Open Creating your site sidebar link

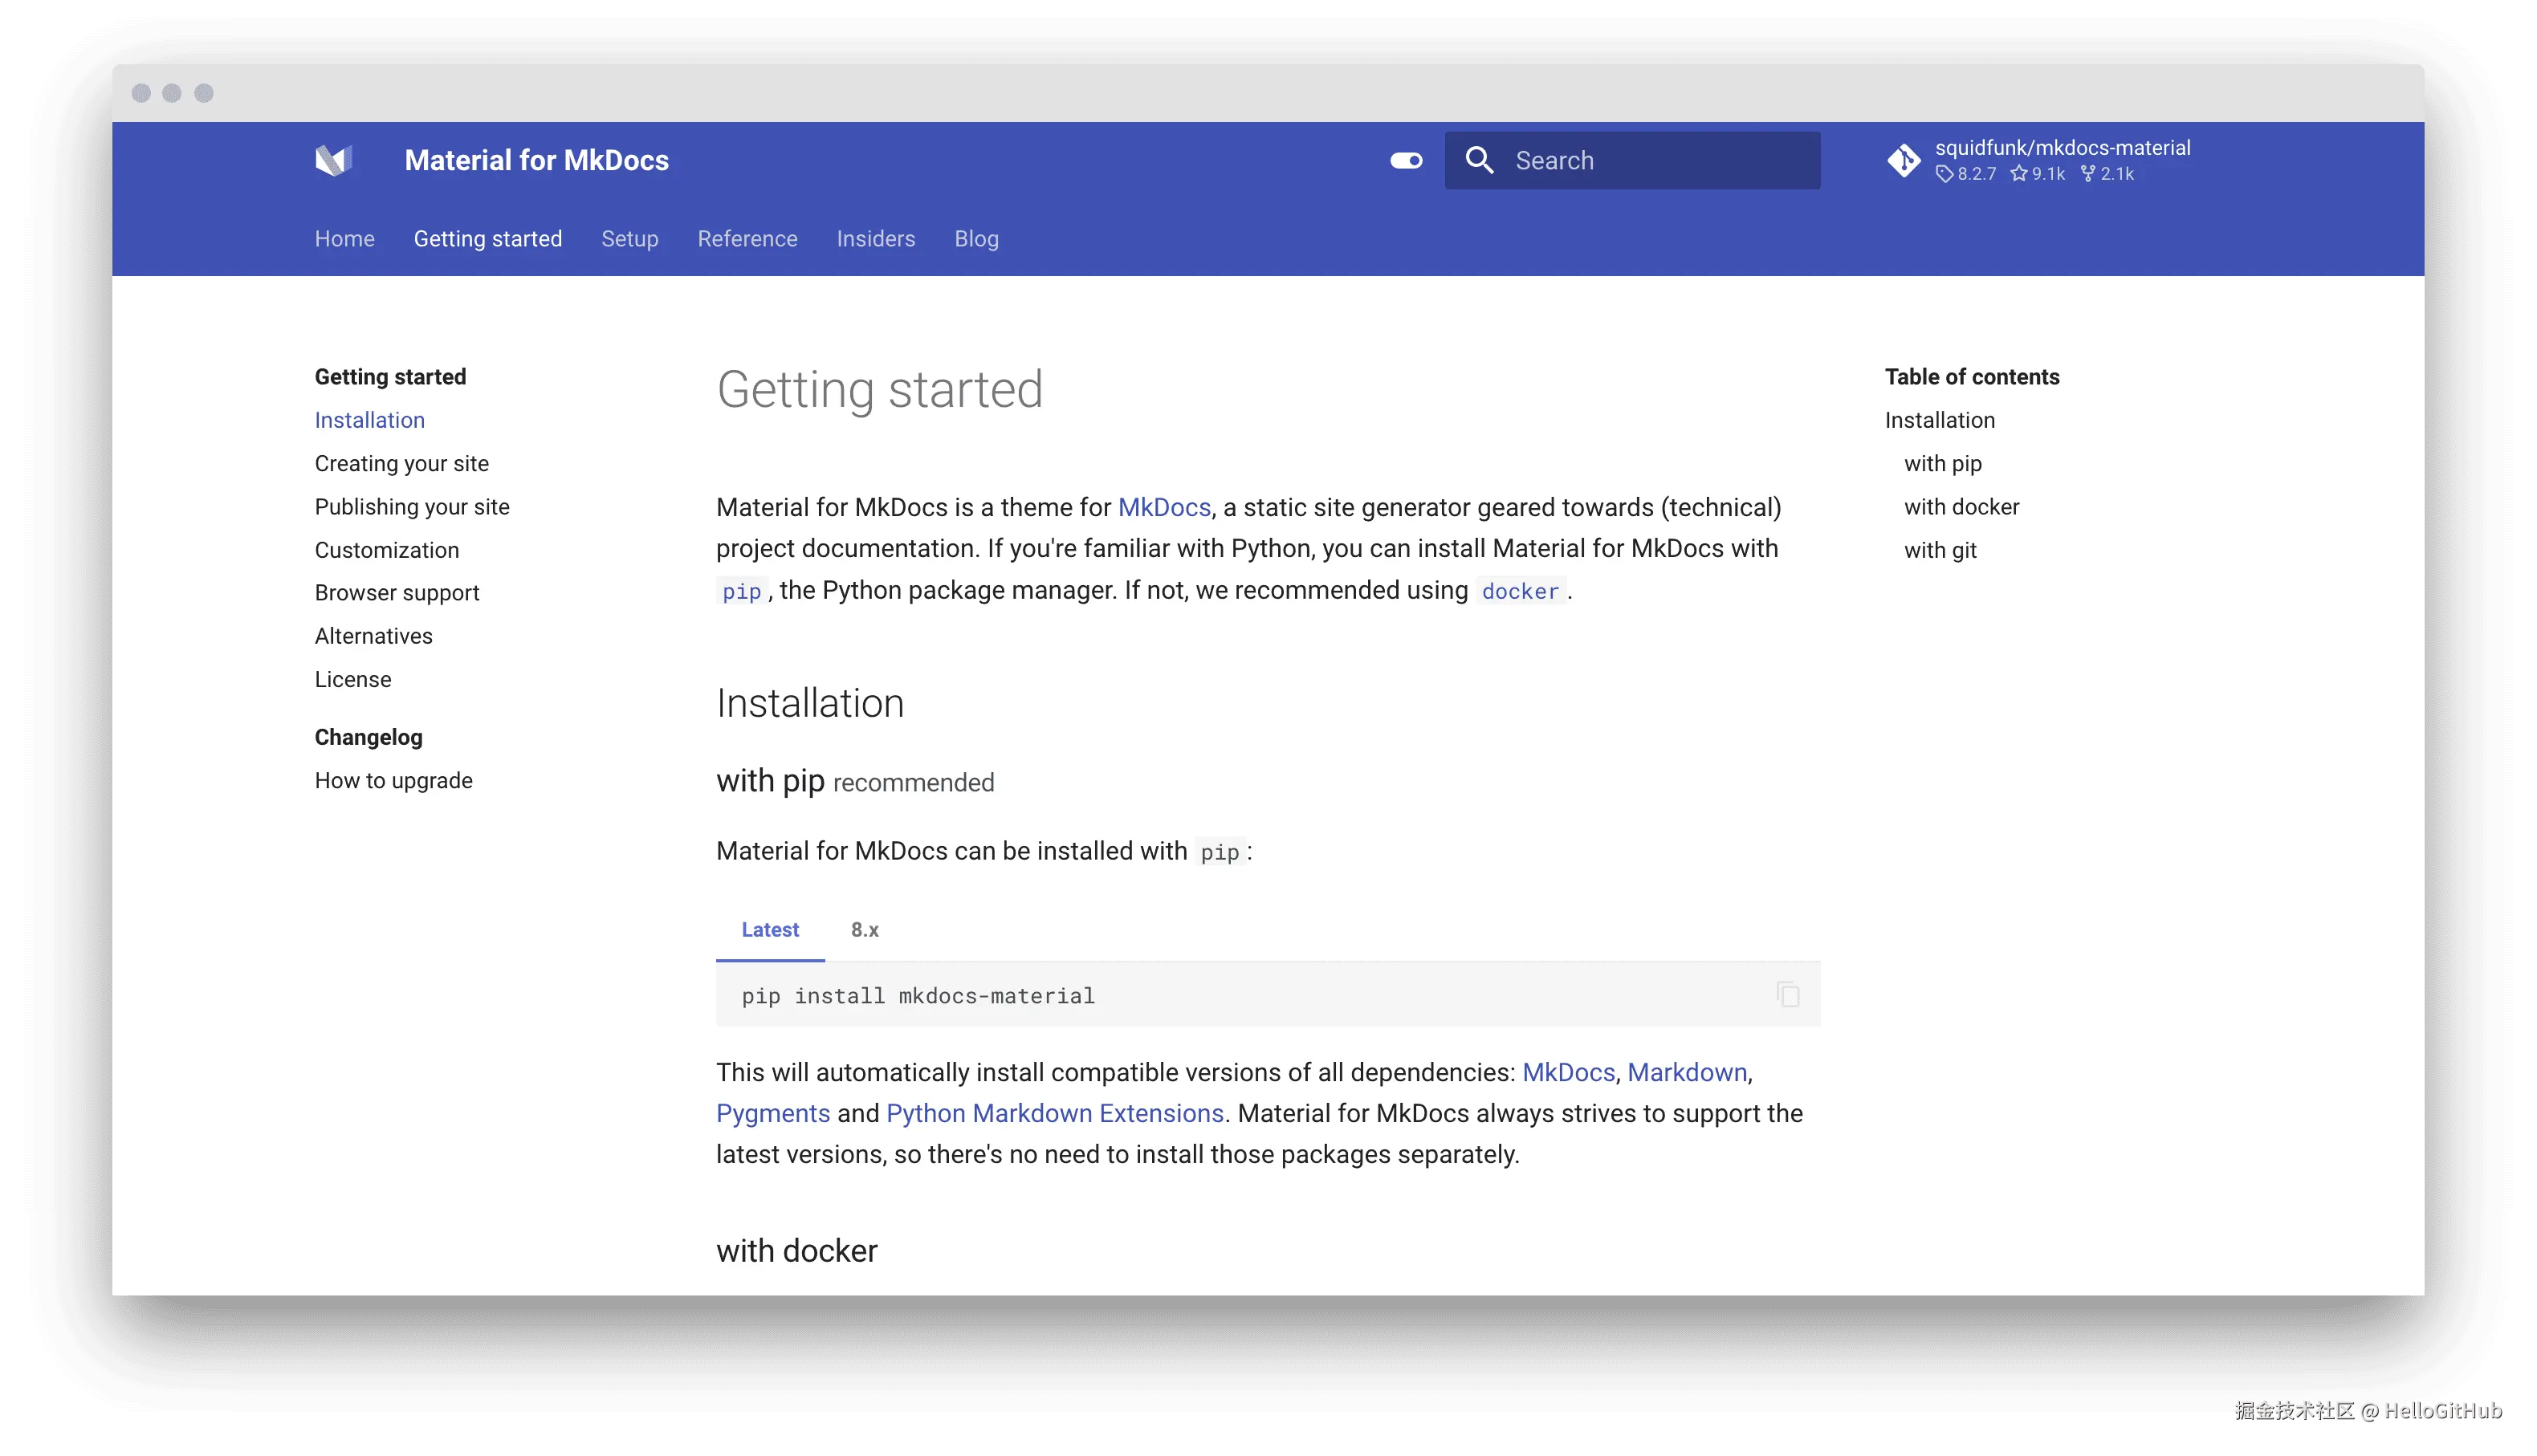point(401,464)
